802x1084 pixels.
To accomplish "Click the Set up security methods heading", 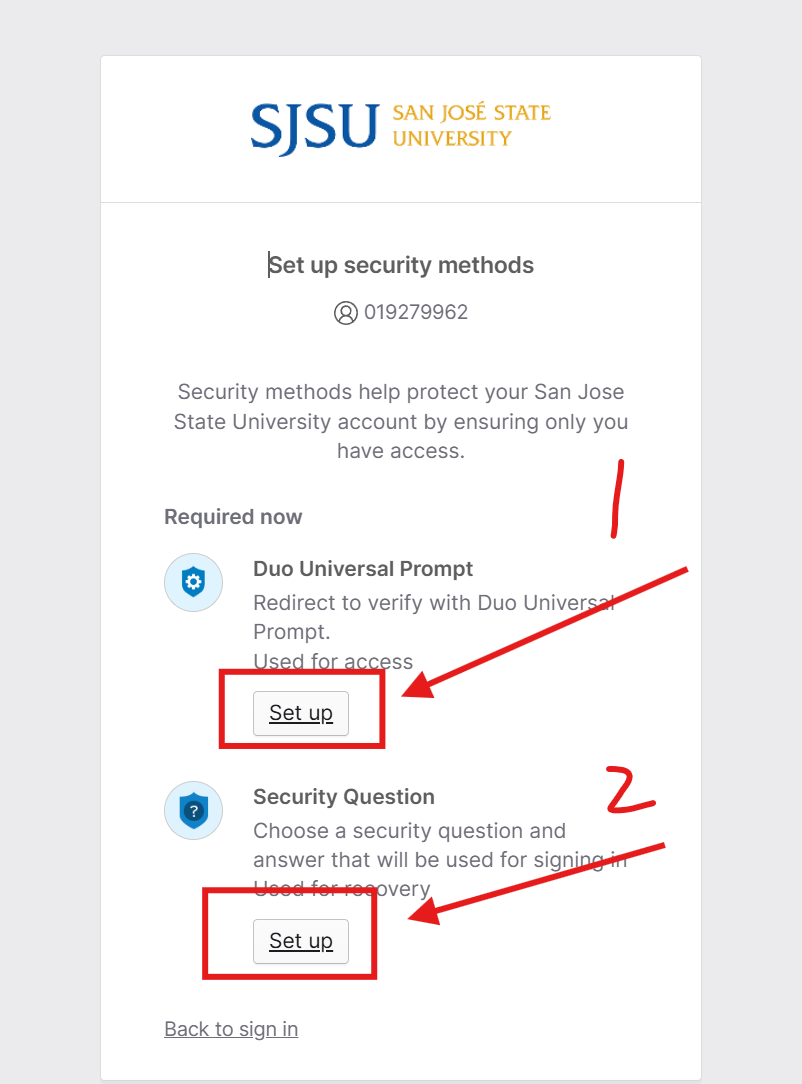I will (x=401, y=265).
